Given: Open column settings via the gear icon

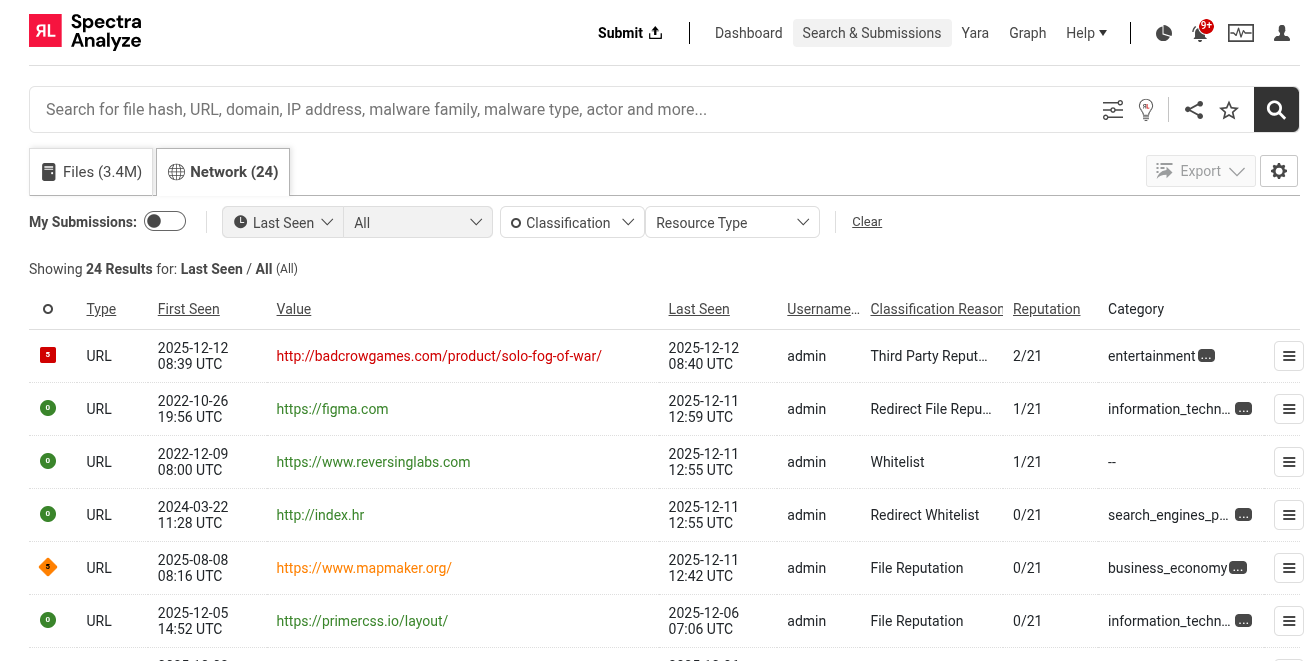Looking at the screenshot, I should 1279,171.
